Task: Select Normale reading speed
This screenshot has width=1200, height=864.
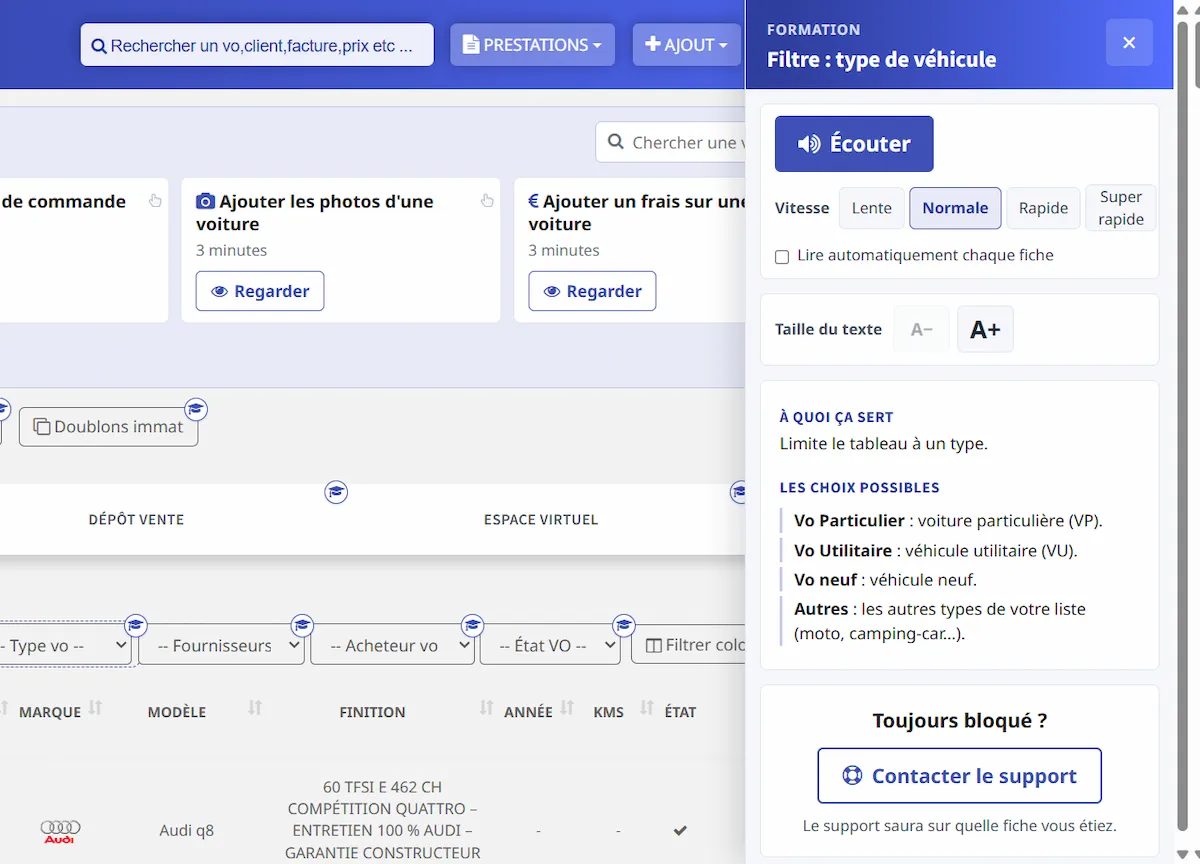Action: tap(955, 208)
